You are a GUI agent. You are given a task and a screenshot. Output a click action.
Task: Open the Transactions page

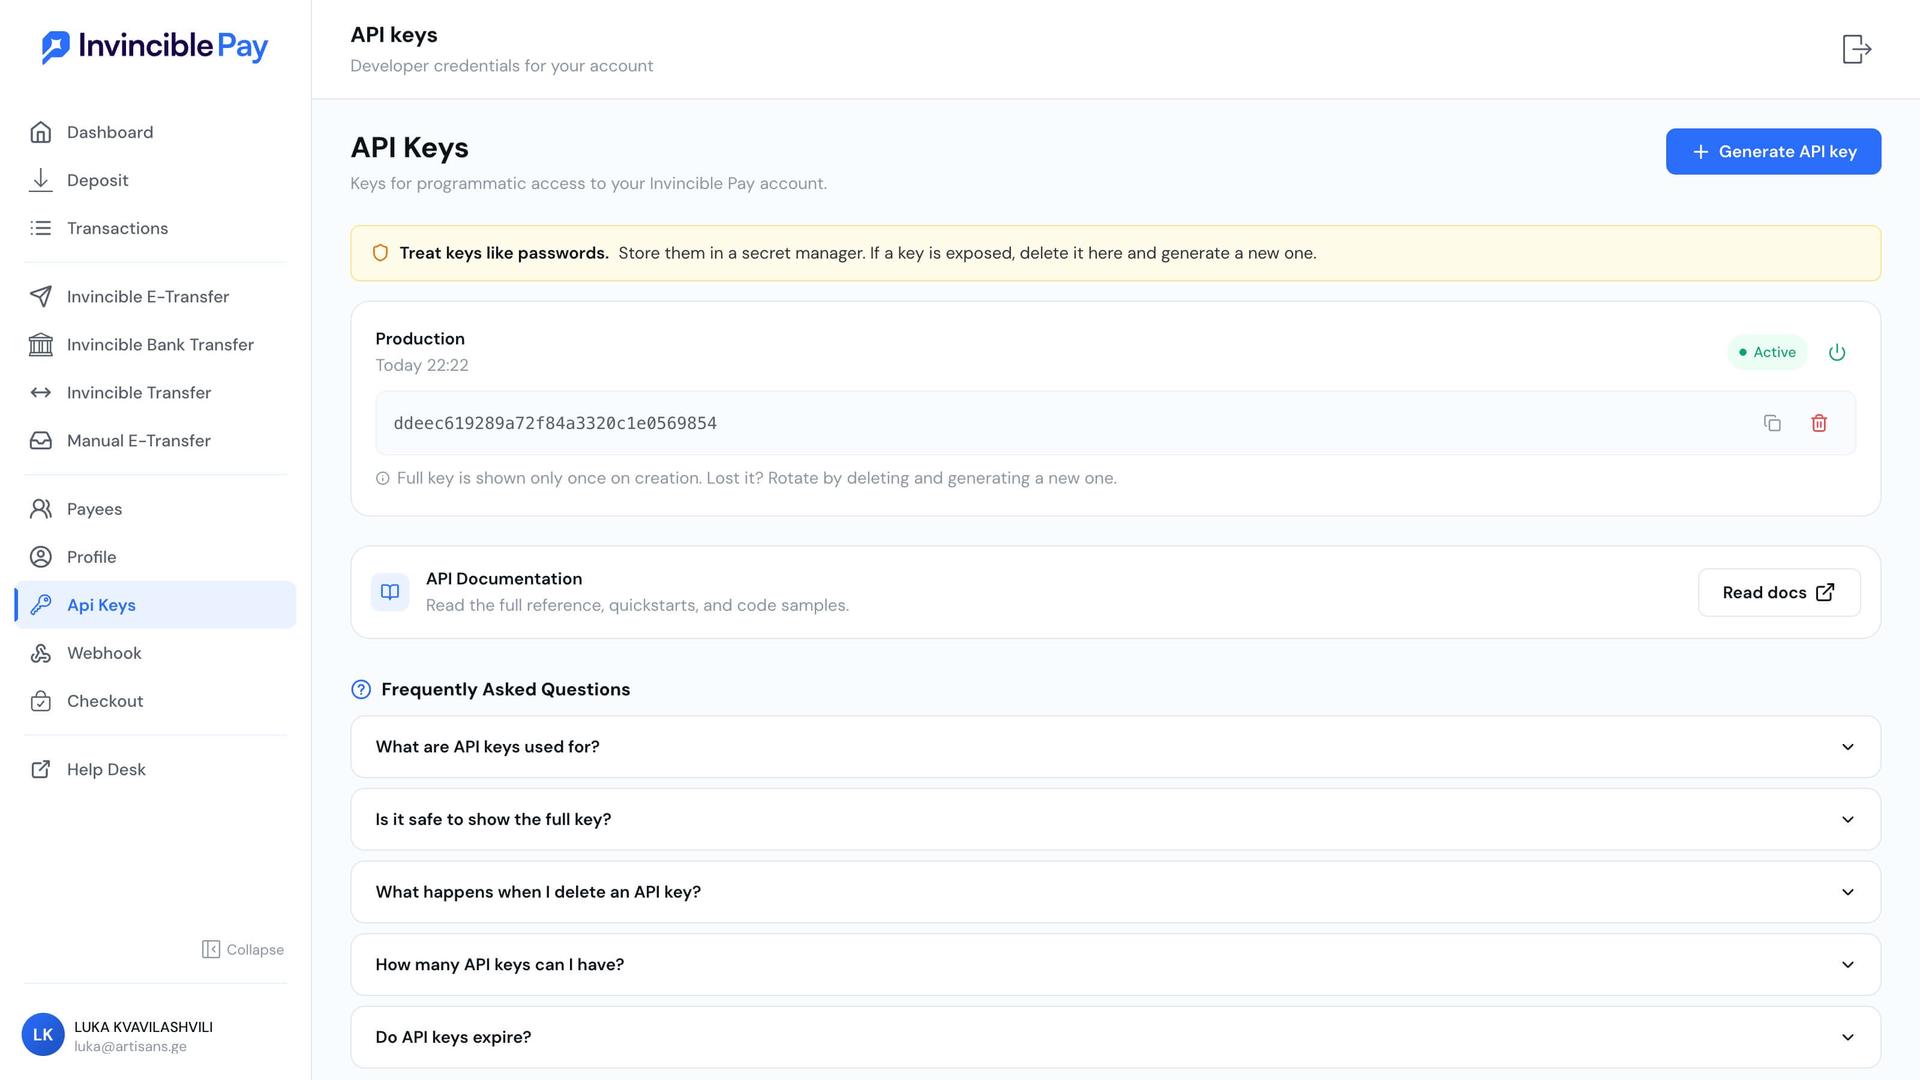click(x=155, y=228)
